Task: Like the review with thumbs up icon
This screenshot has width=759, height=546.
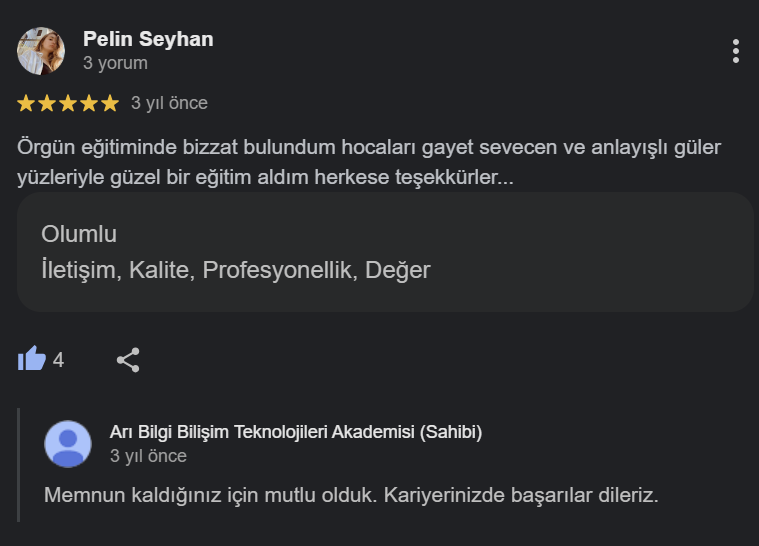Action: [32, 359]
